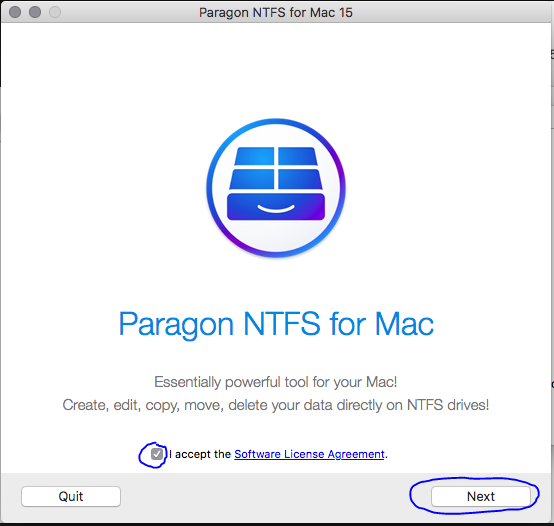Click the "Paragon NTFS for Mac 15" window title
Viewport: 554px width, 526px height.
point(276,12)
